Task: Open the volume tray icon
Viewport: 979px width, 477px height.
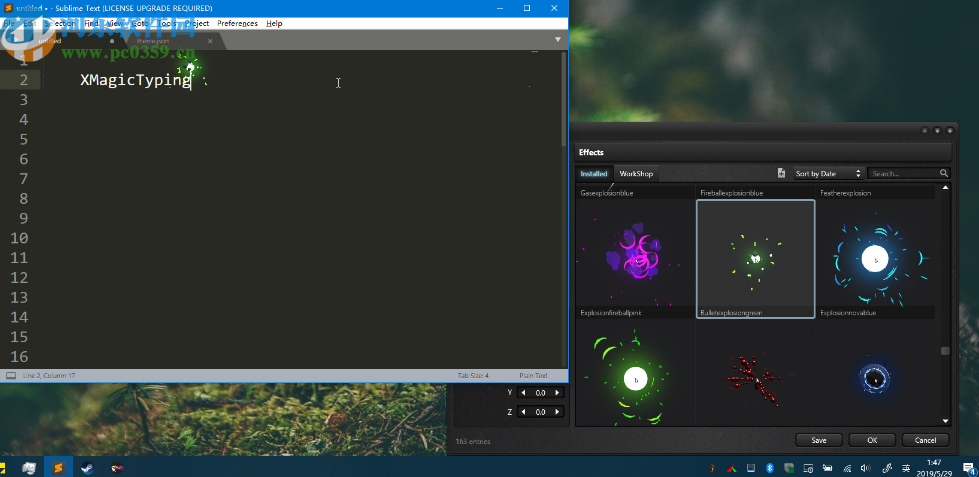Action: [x=865, y=468]
